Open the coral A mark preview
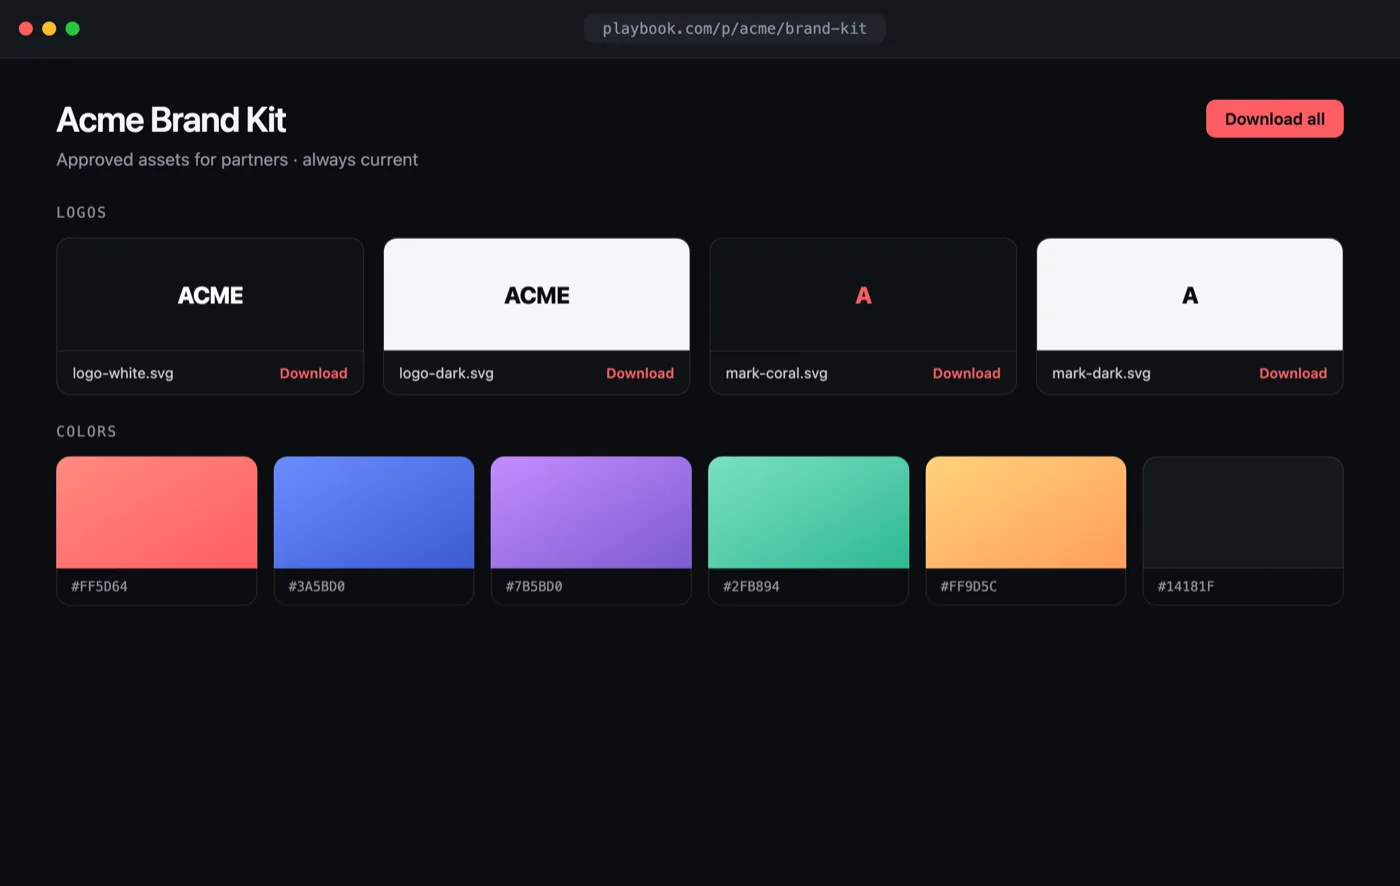 (863, 295)
